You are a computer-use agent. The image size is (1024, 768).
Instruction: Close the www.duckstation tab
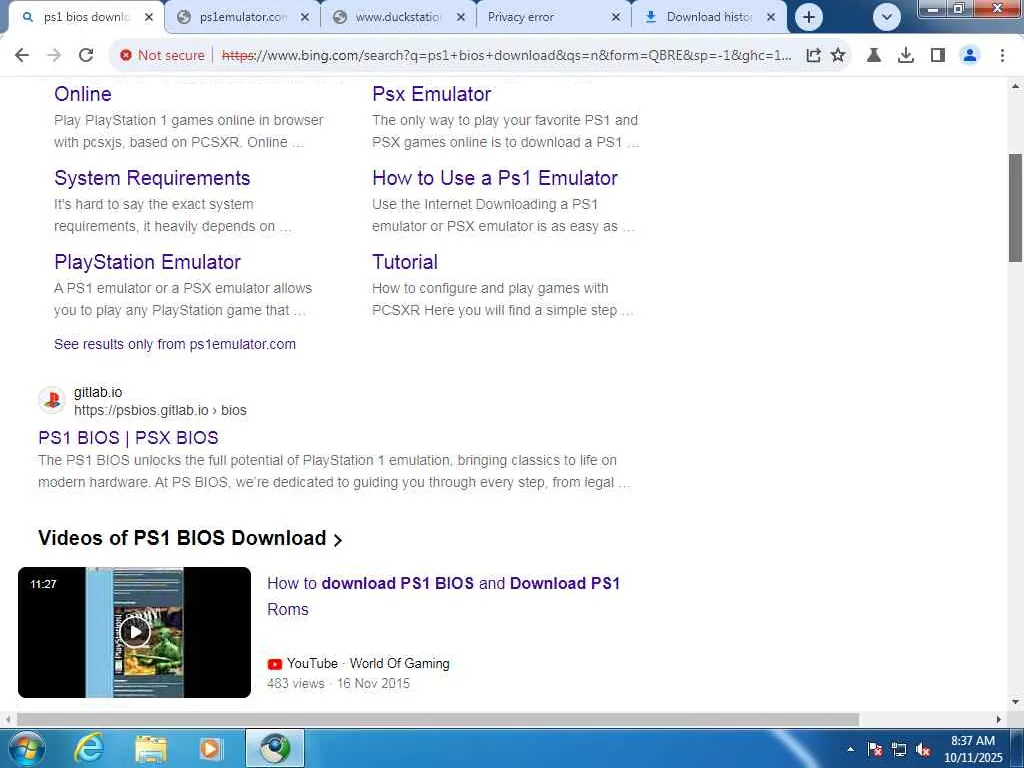tap(461, 17)
